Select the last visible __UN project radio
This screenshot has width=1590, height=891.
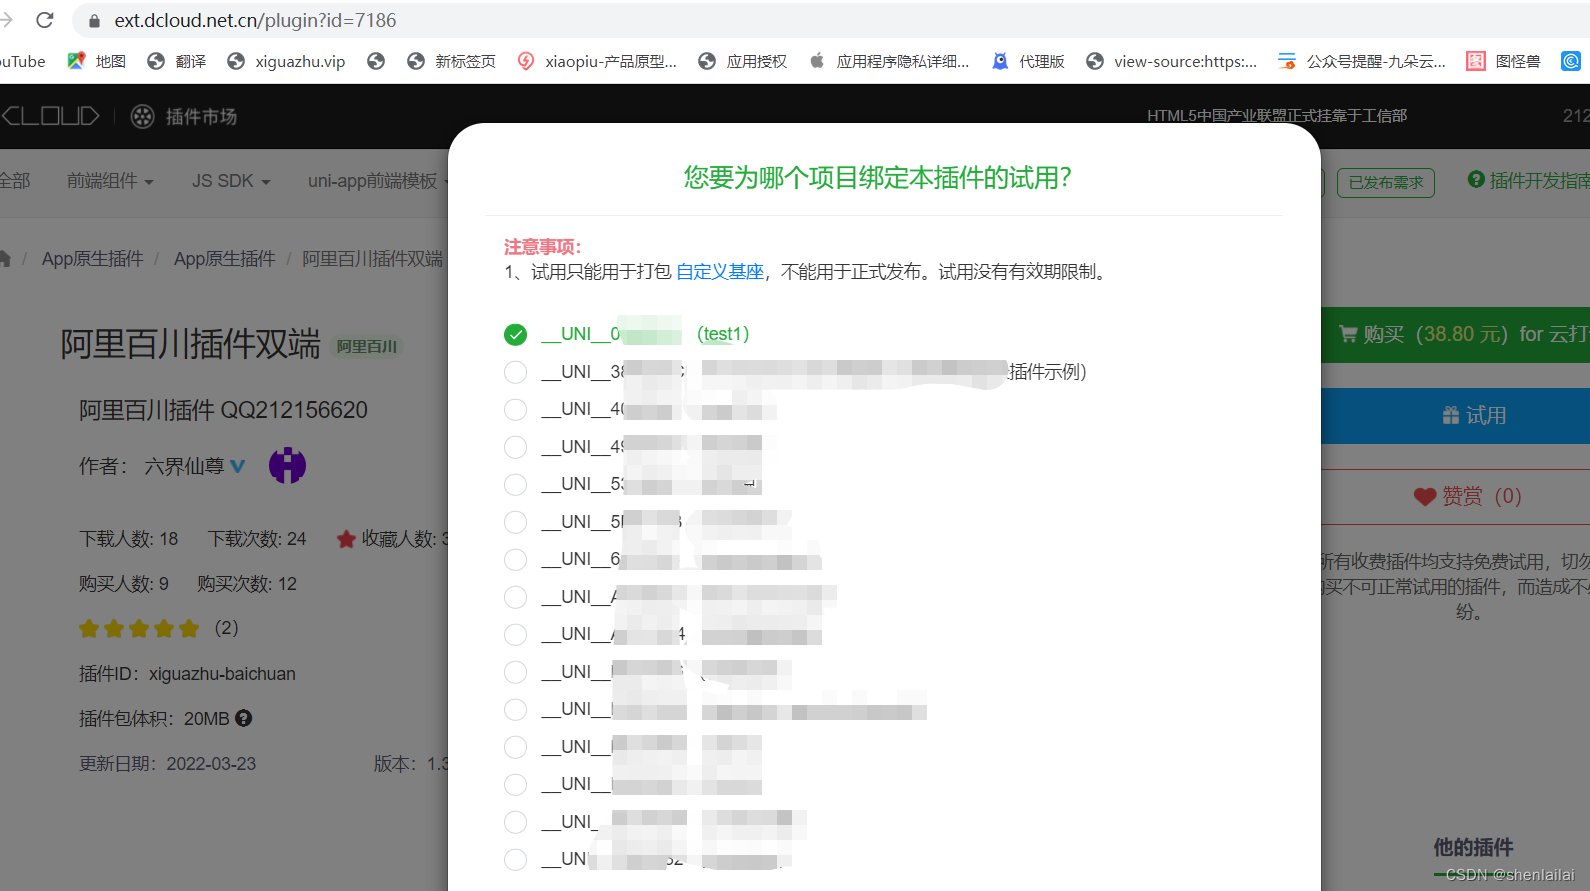click(x=515, y=859)
